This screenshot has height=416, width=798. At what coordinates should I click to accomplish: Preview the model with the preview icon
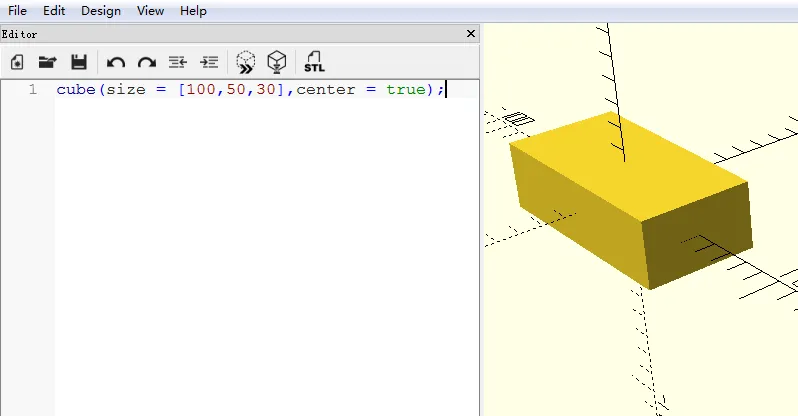click(x=246, y=62)
